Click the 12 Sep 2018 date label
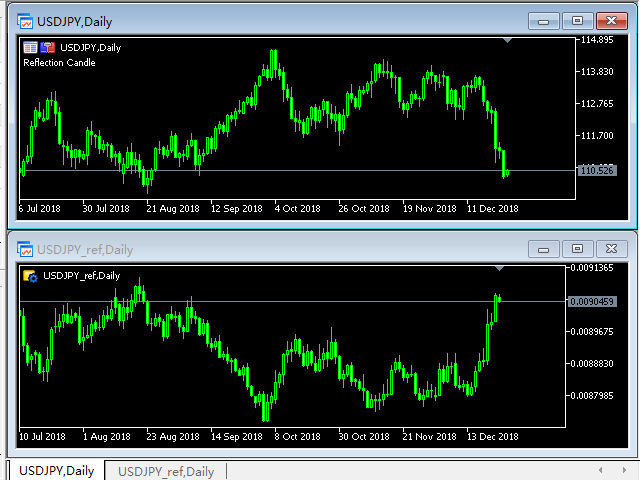Screen dimensions: 640x480 tap(237, 209)
